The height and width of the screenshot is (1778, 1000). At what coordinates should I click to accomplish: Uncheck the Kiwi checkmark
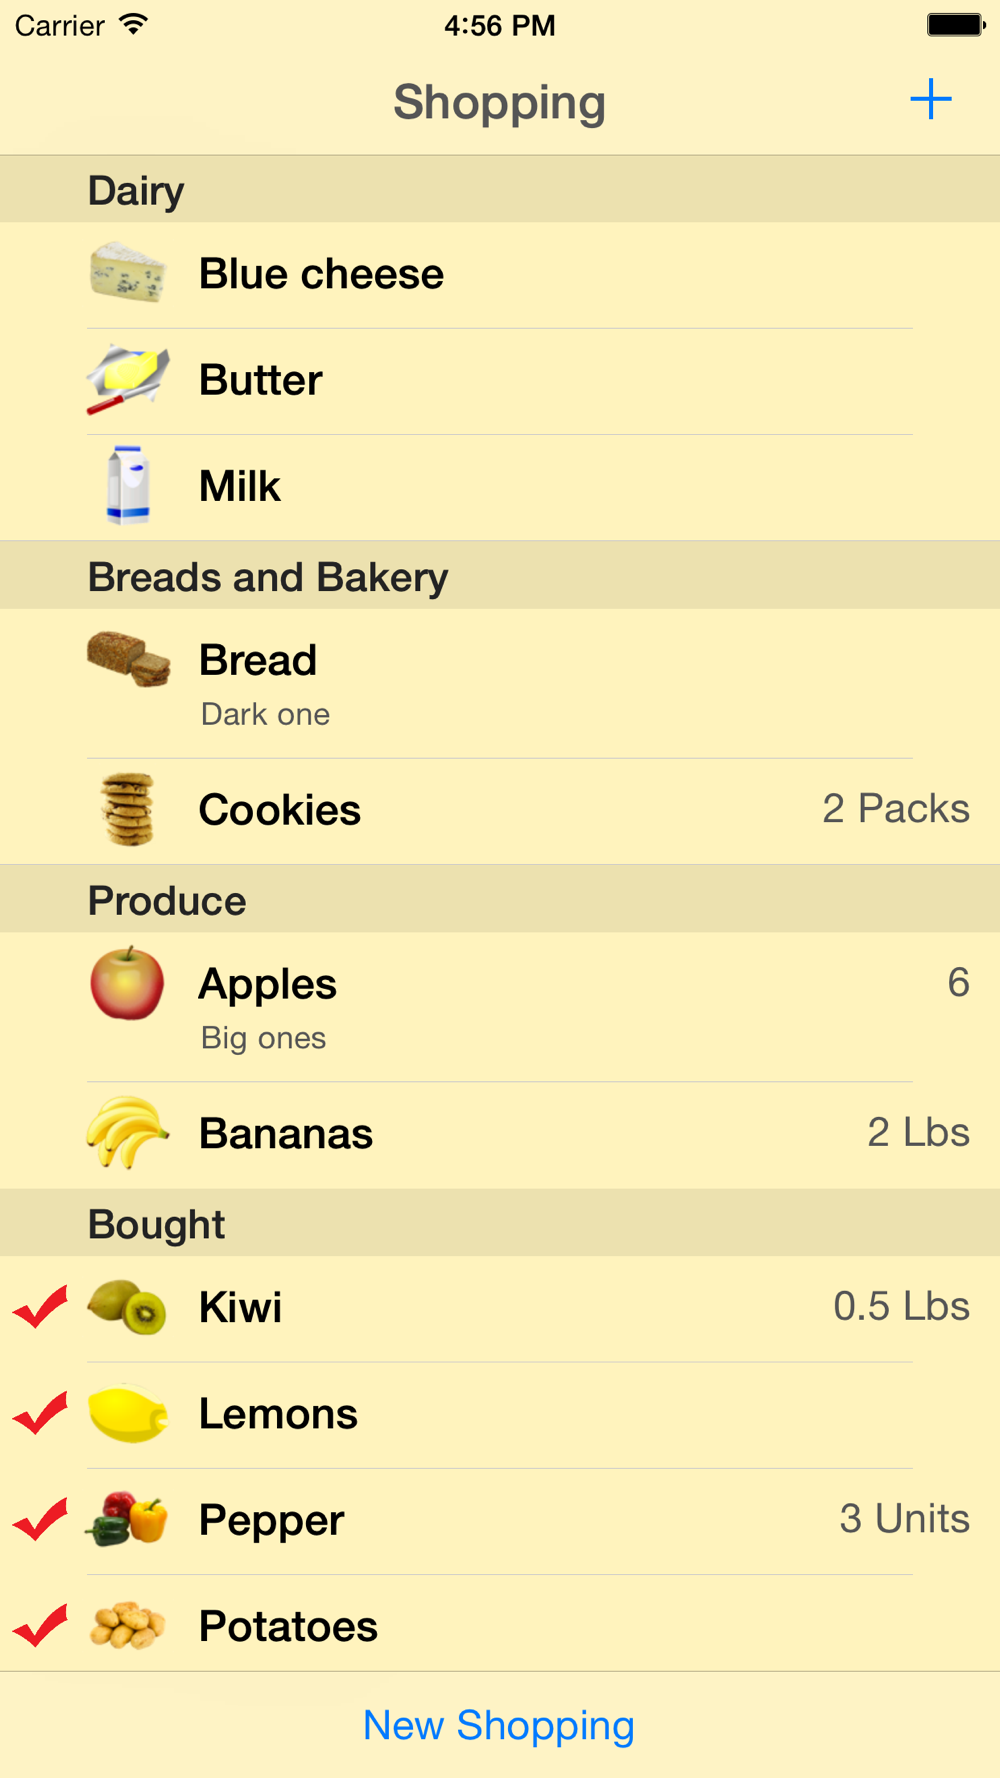coord(41,1307)
